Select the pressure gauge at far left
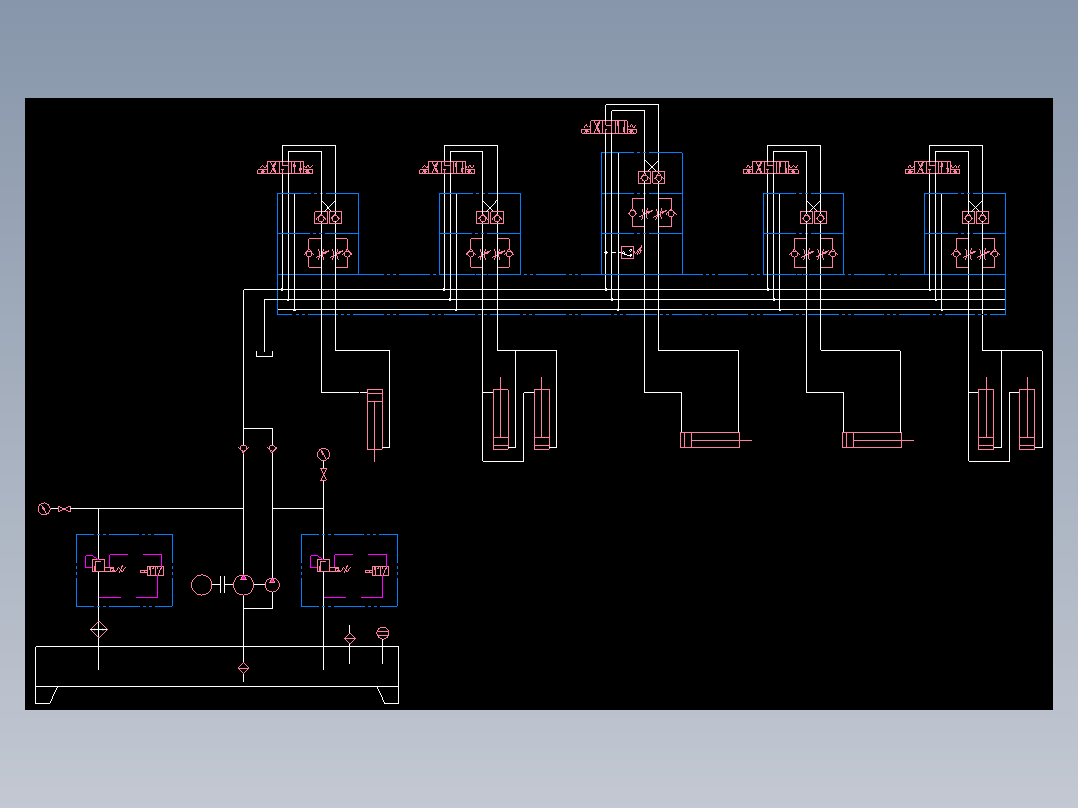 point(44,509)
